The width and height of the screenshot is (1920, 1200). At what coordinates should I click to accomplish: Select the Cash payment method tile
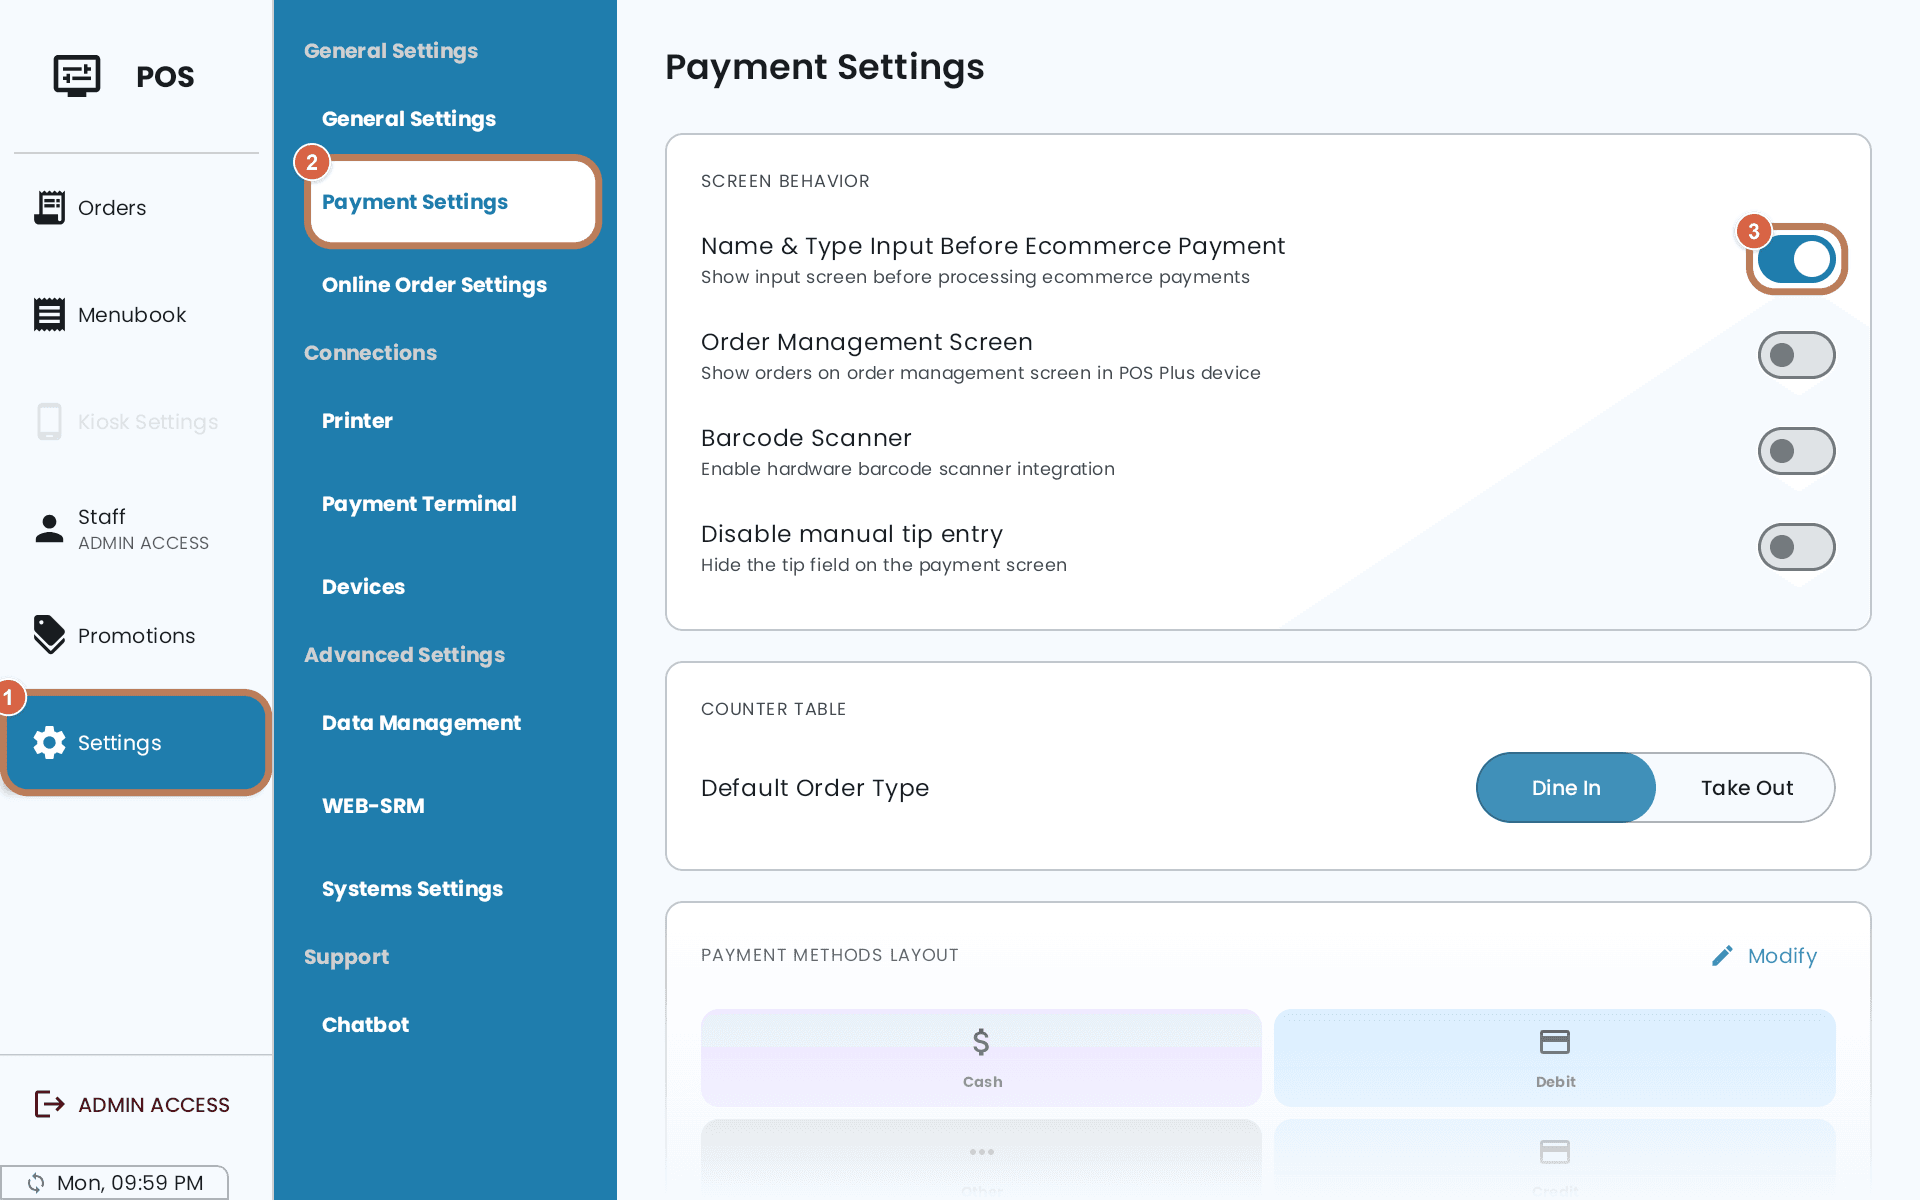(x=981, y=1058)
